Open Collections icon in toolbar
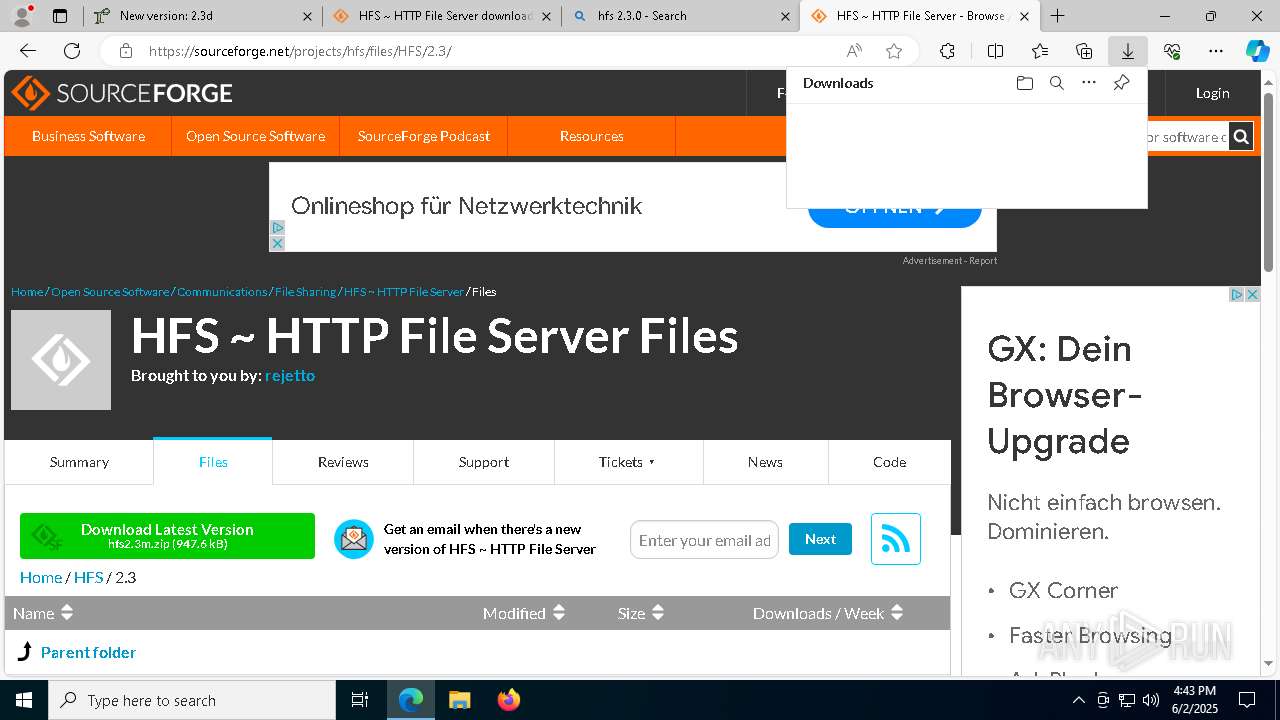The width and height of the screenshot is (1280, 720). click(1084, 51)
